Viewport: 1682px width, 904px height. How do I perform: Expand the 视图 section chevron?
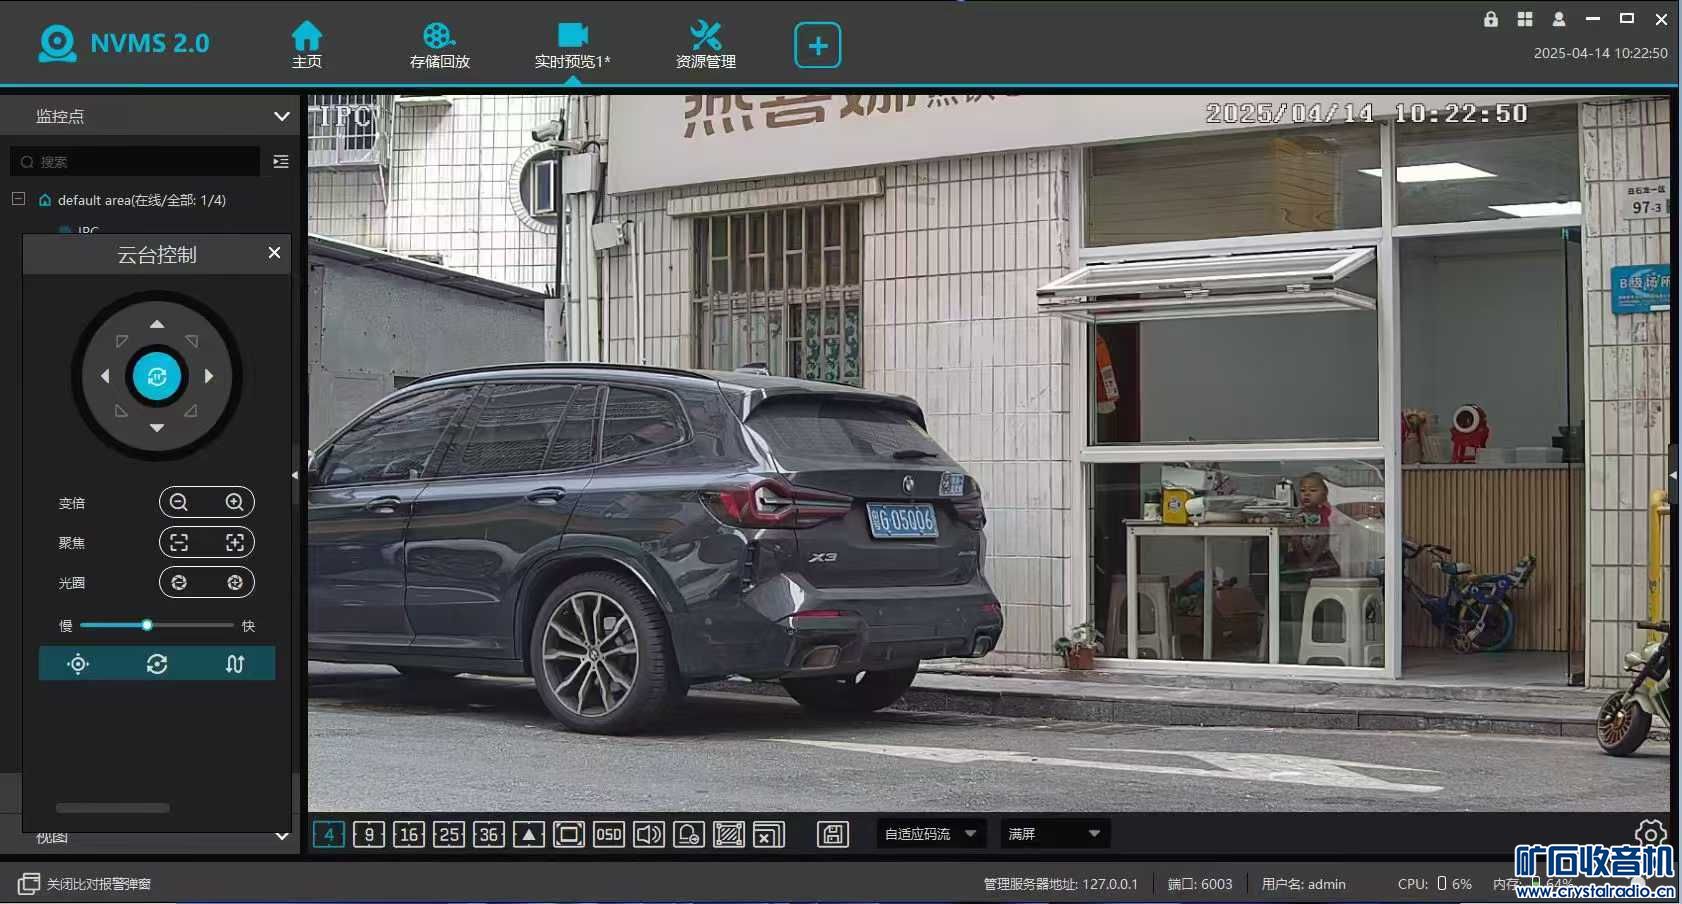[282, 837]
